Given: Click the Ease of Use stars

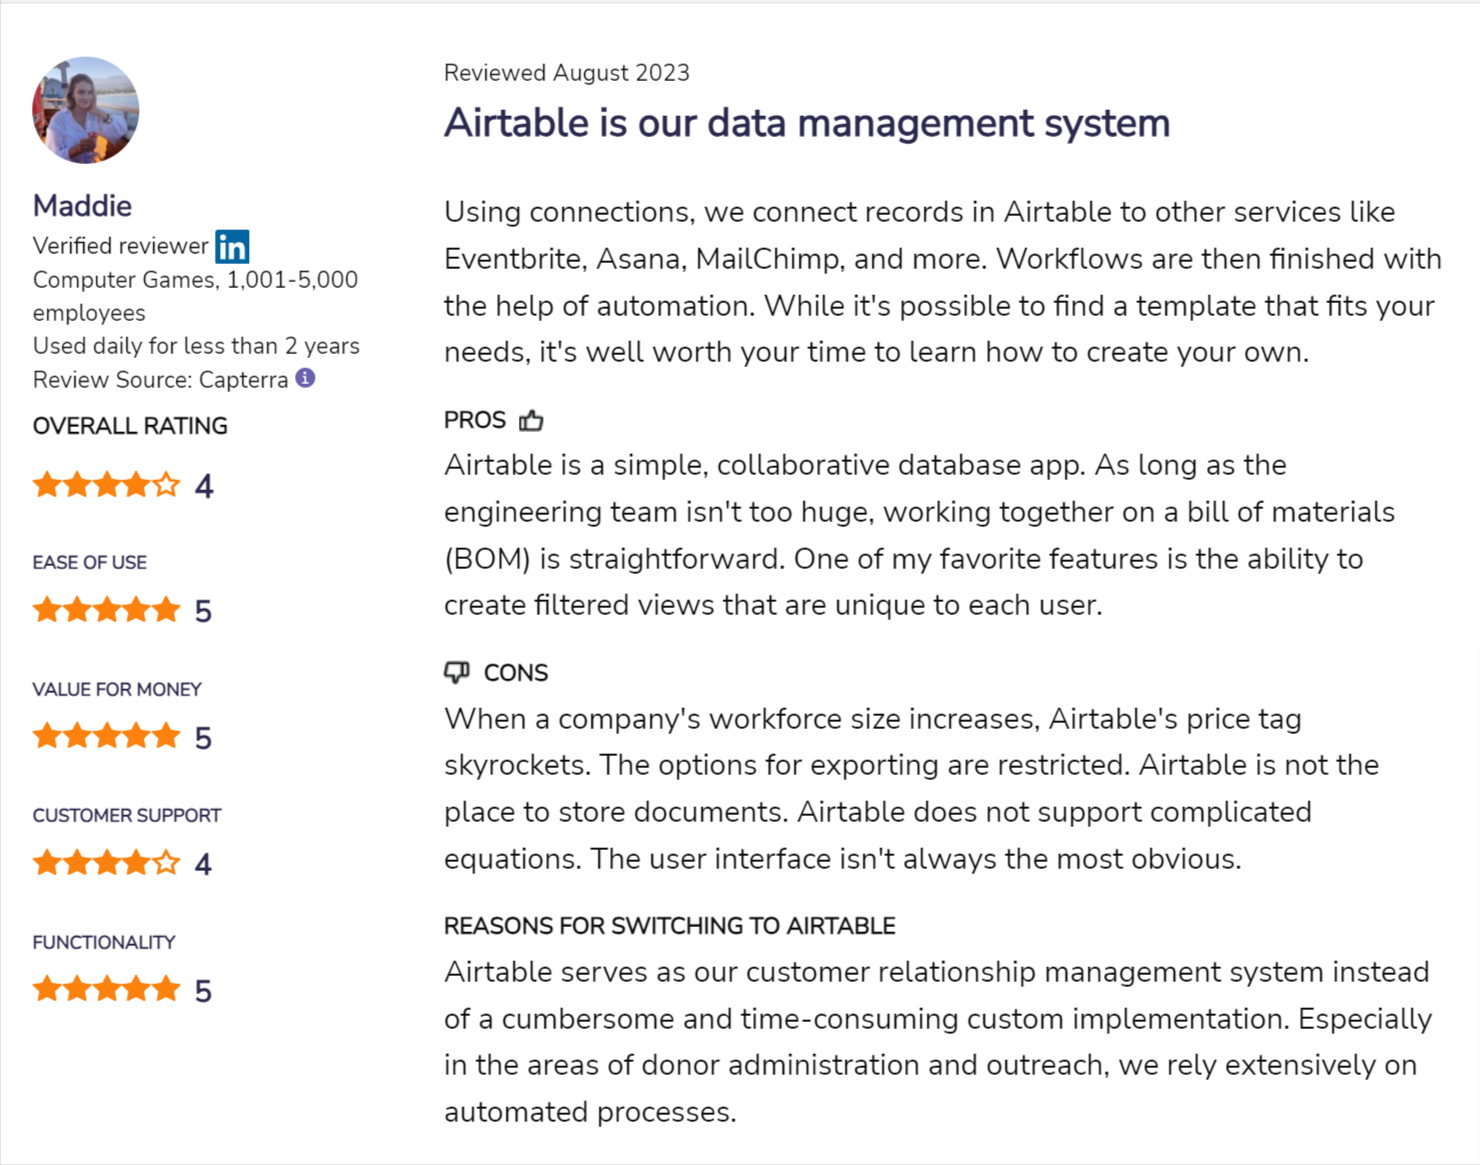Looking at the screenshot, I should [106, 610].
